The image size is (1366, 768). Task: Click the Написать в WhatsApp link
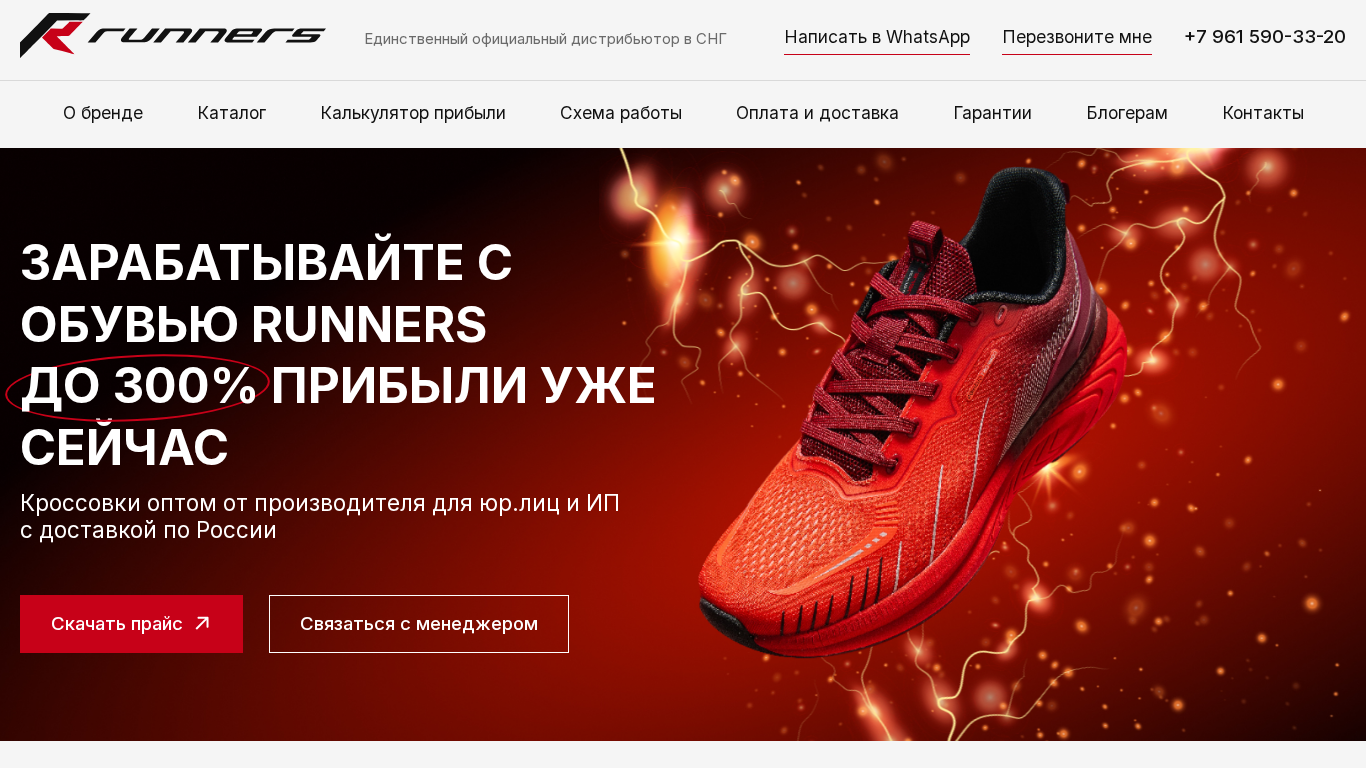pos(877,38)
